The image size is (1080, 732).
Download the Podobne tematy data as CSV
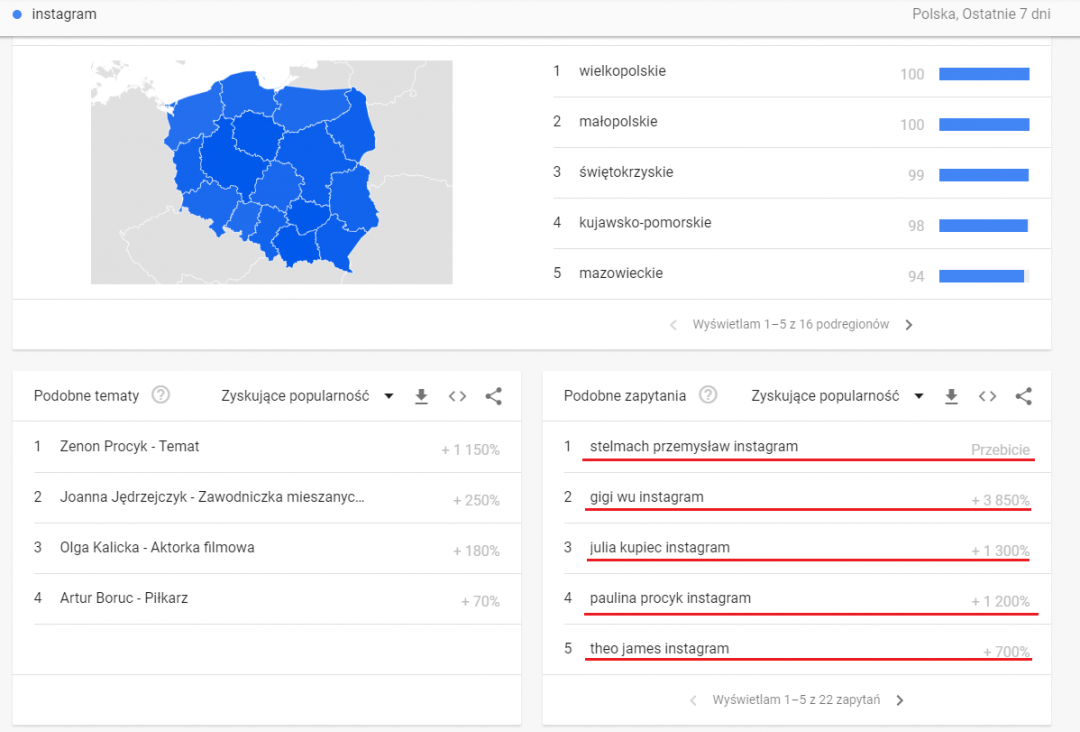coord(421,396)
